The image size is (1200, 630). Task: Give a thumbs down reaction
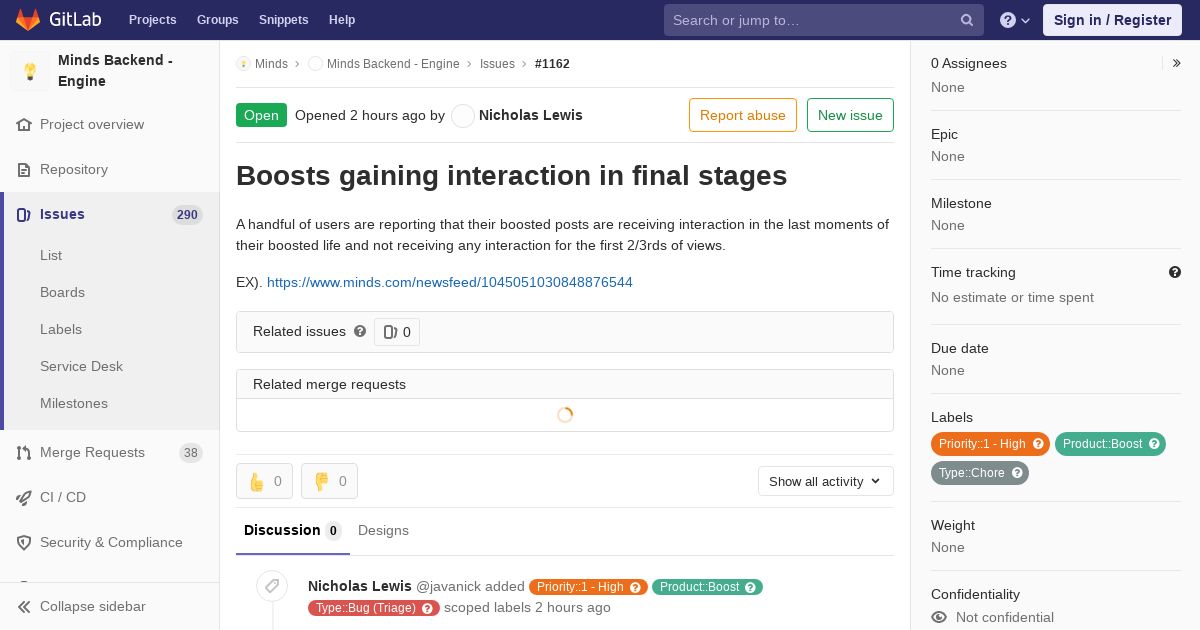[329, 481]
